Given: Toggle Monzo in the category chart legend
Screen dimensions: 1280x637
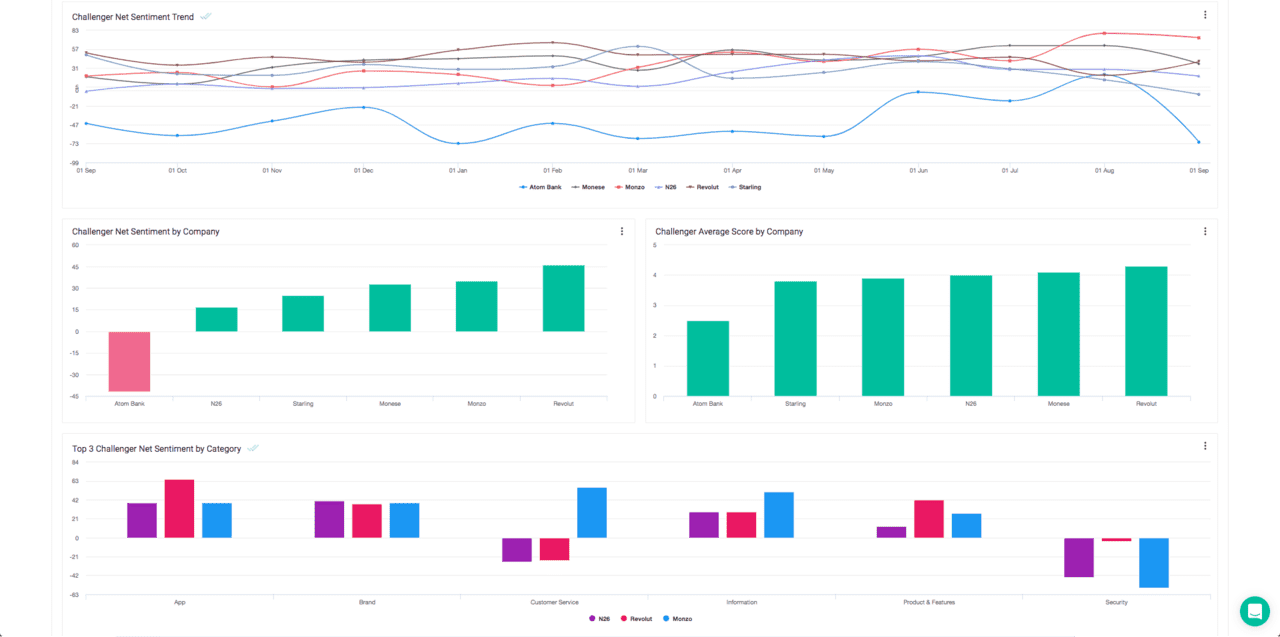Looking at the screenshot, I should pos(677,619).
